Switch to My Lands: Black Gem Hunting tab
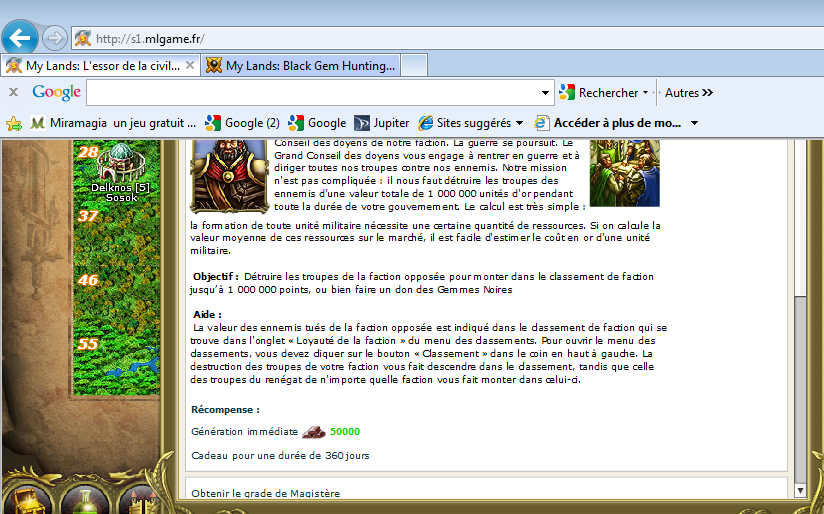The width and height of the screenshot is (824, 514). (x=300, y=66)
